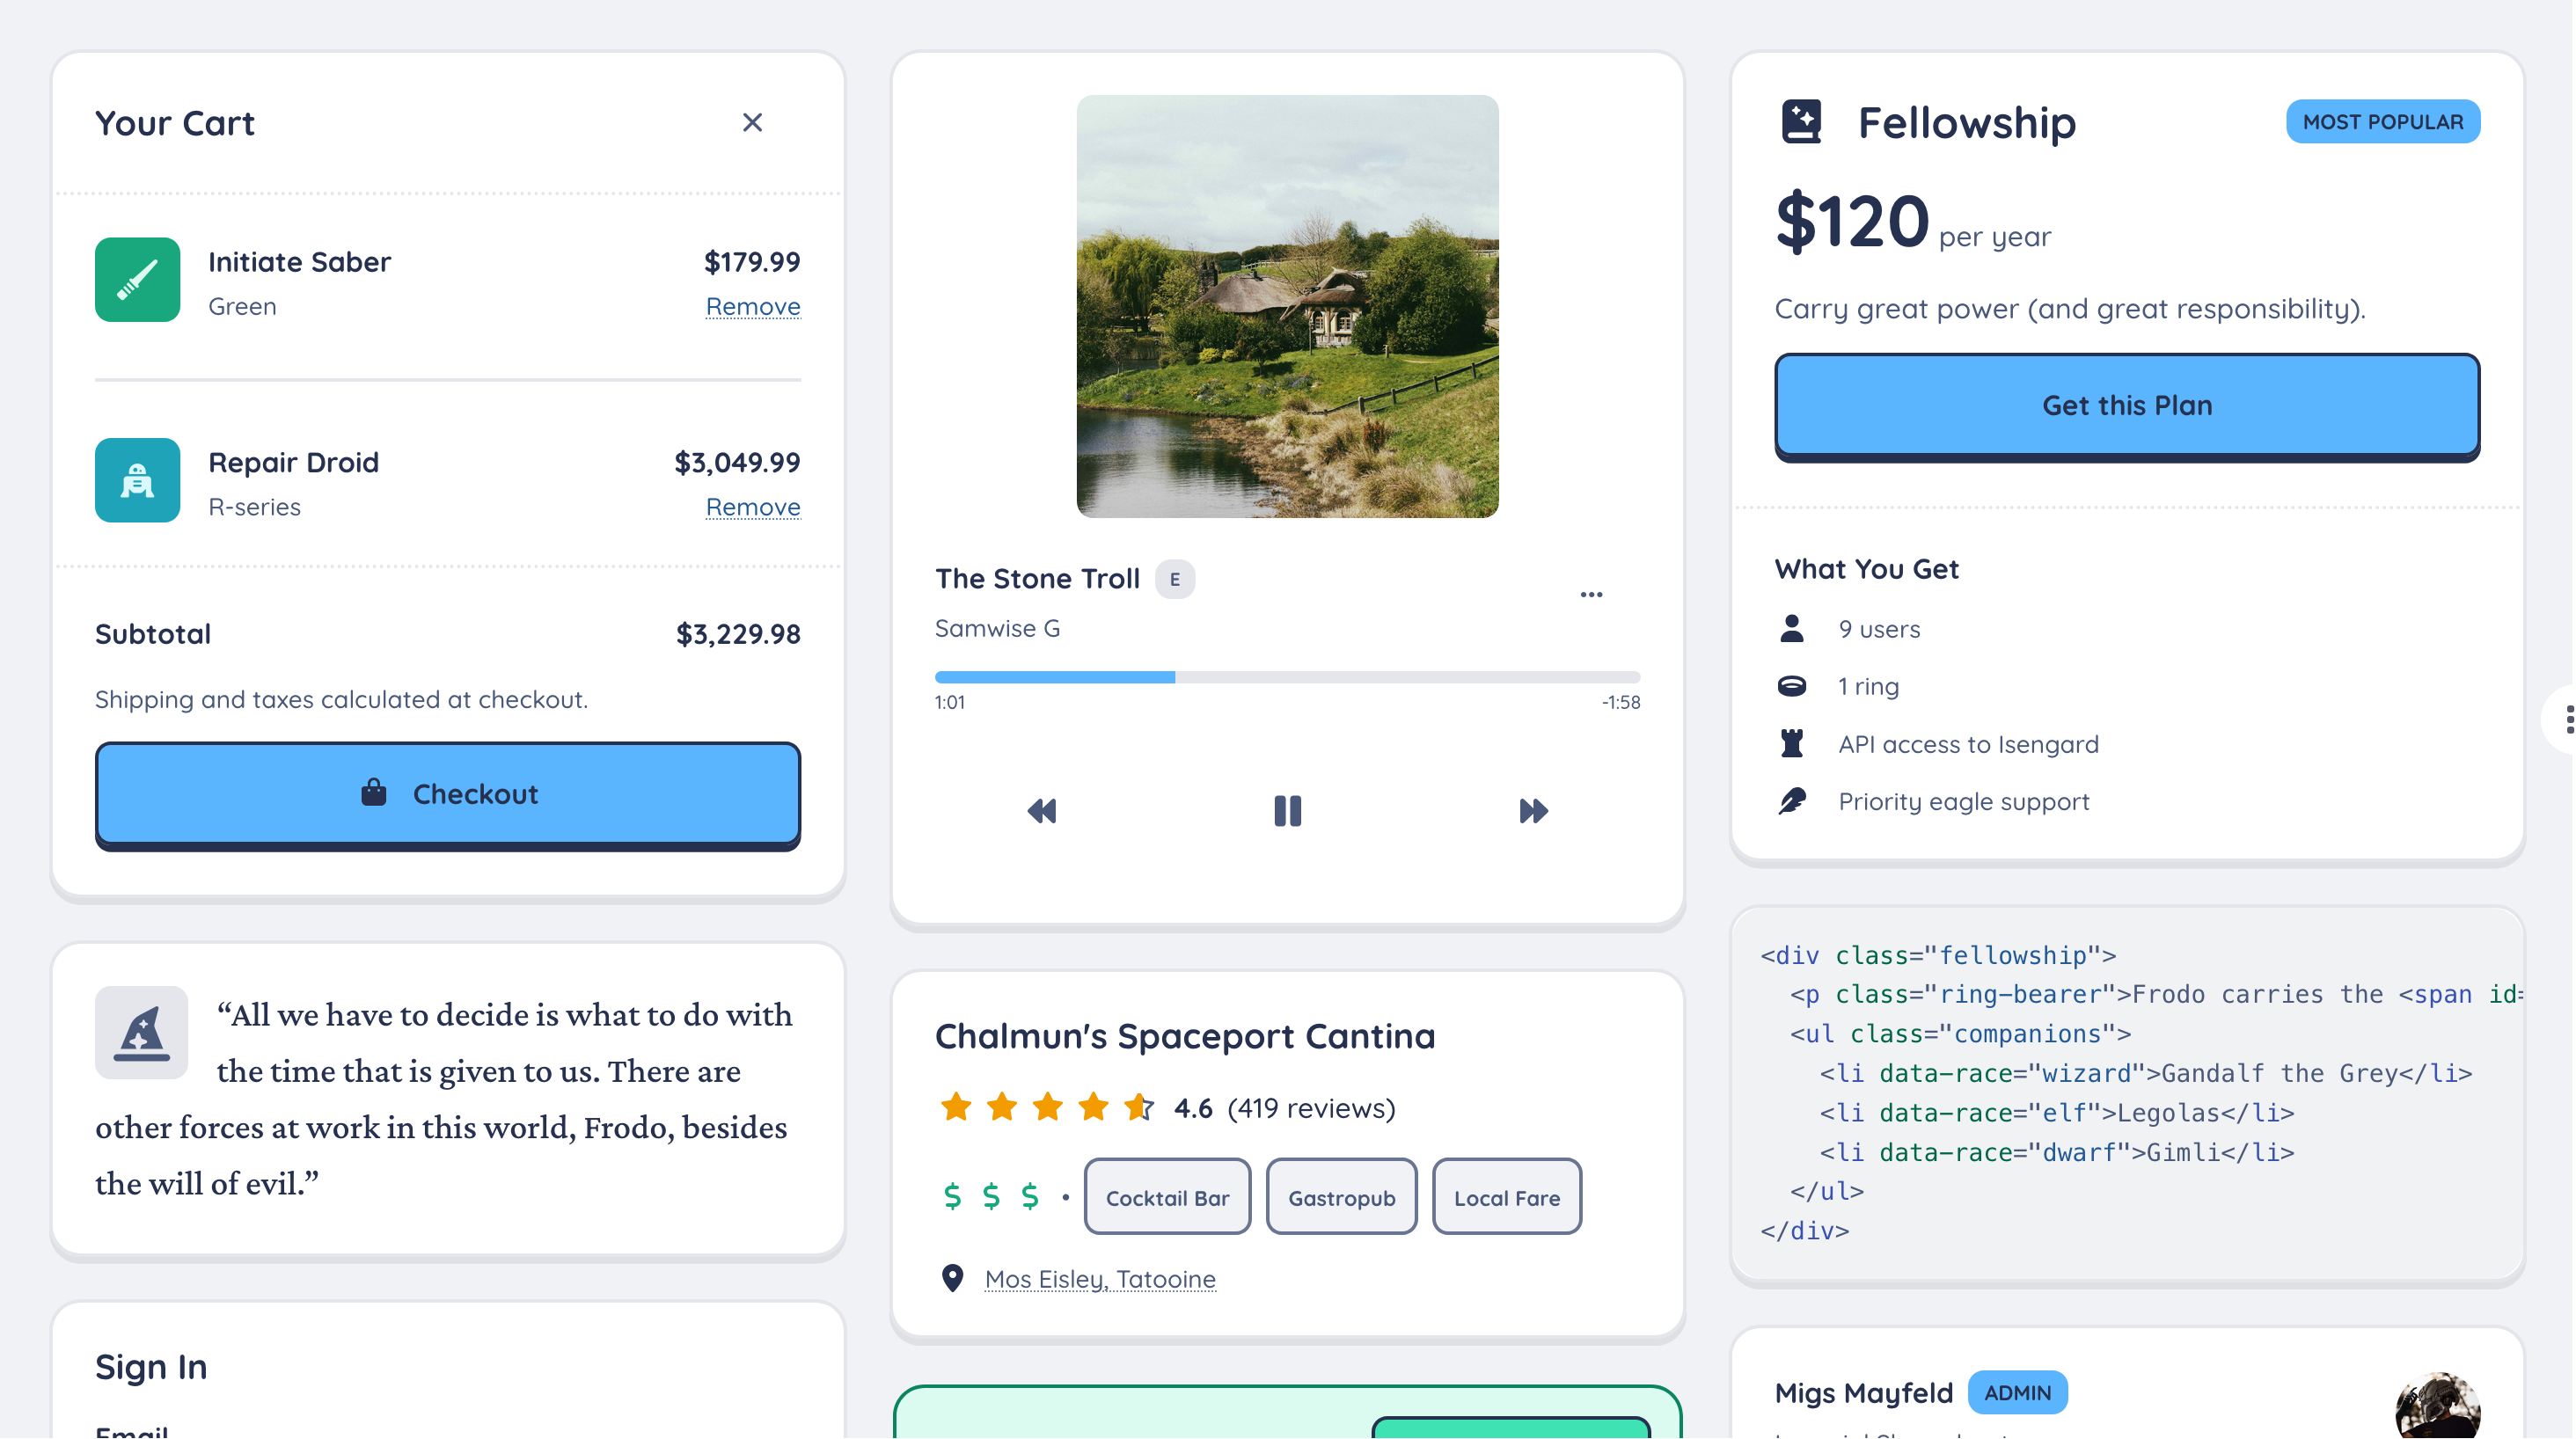Skip back with the rewind button
The width and height of the screenshot is (2576, 1439).
(1042, 810)
